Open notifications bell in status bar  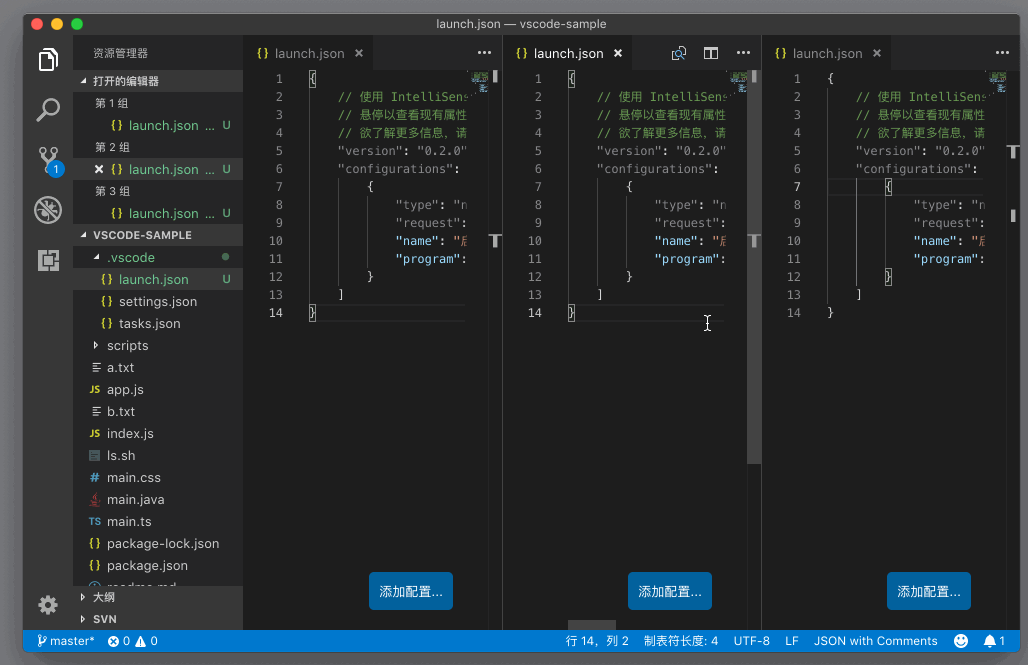(x=994, y=641)
